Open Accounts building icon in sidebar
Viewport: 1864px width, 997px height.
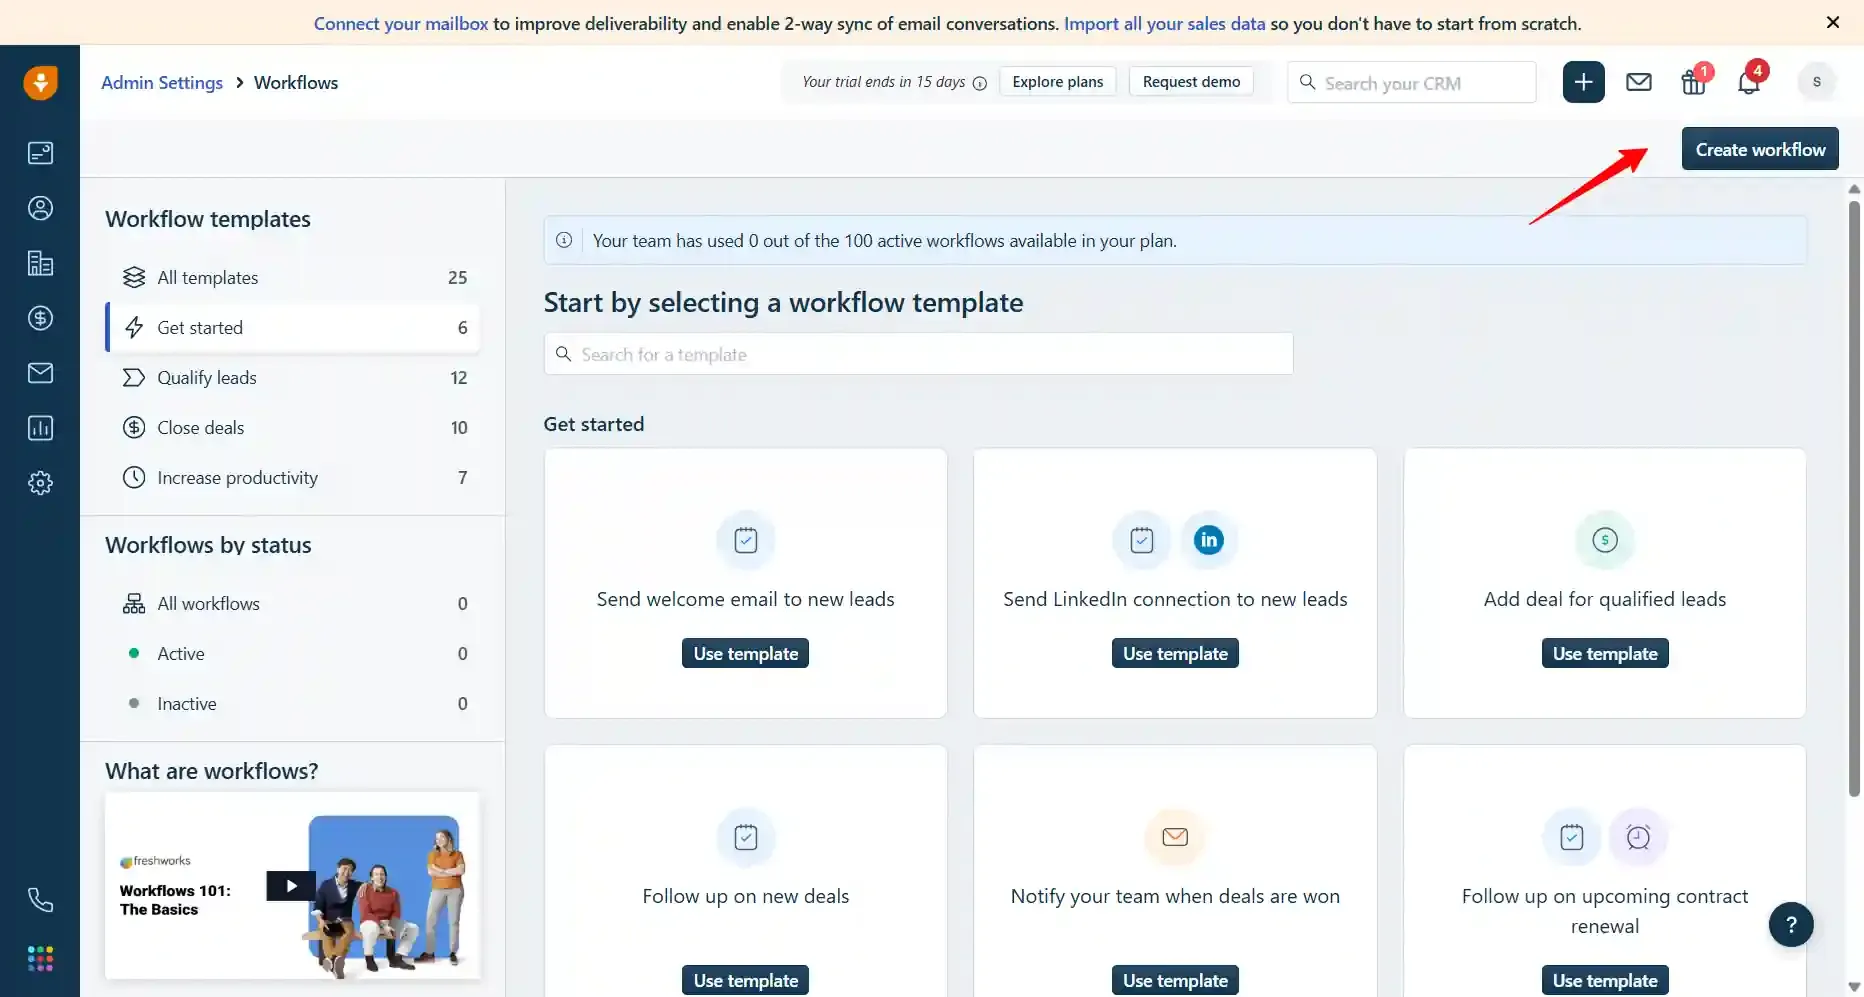click(40, 263)
